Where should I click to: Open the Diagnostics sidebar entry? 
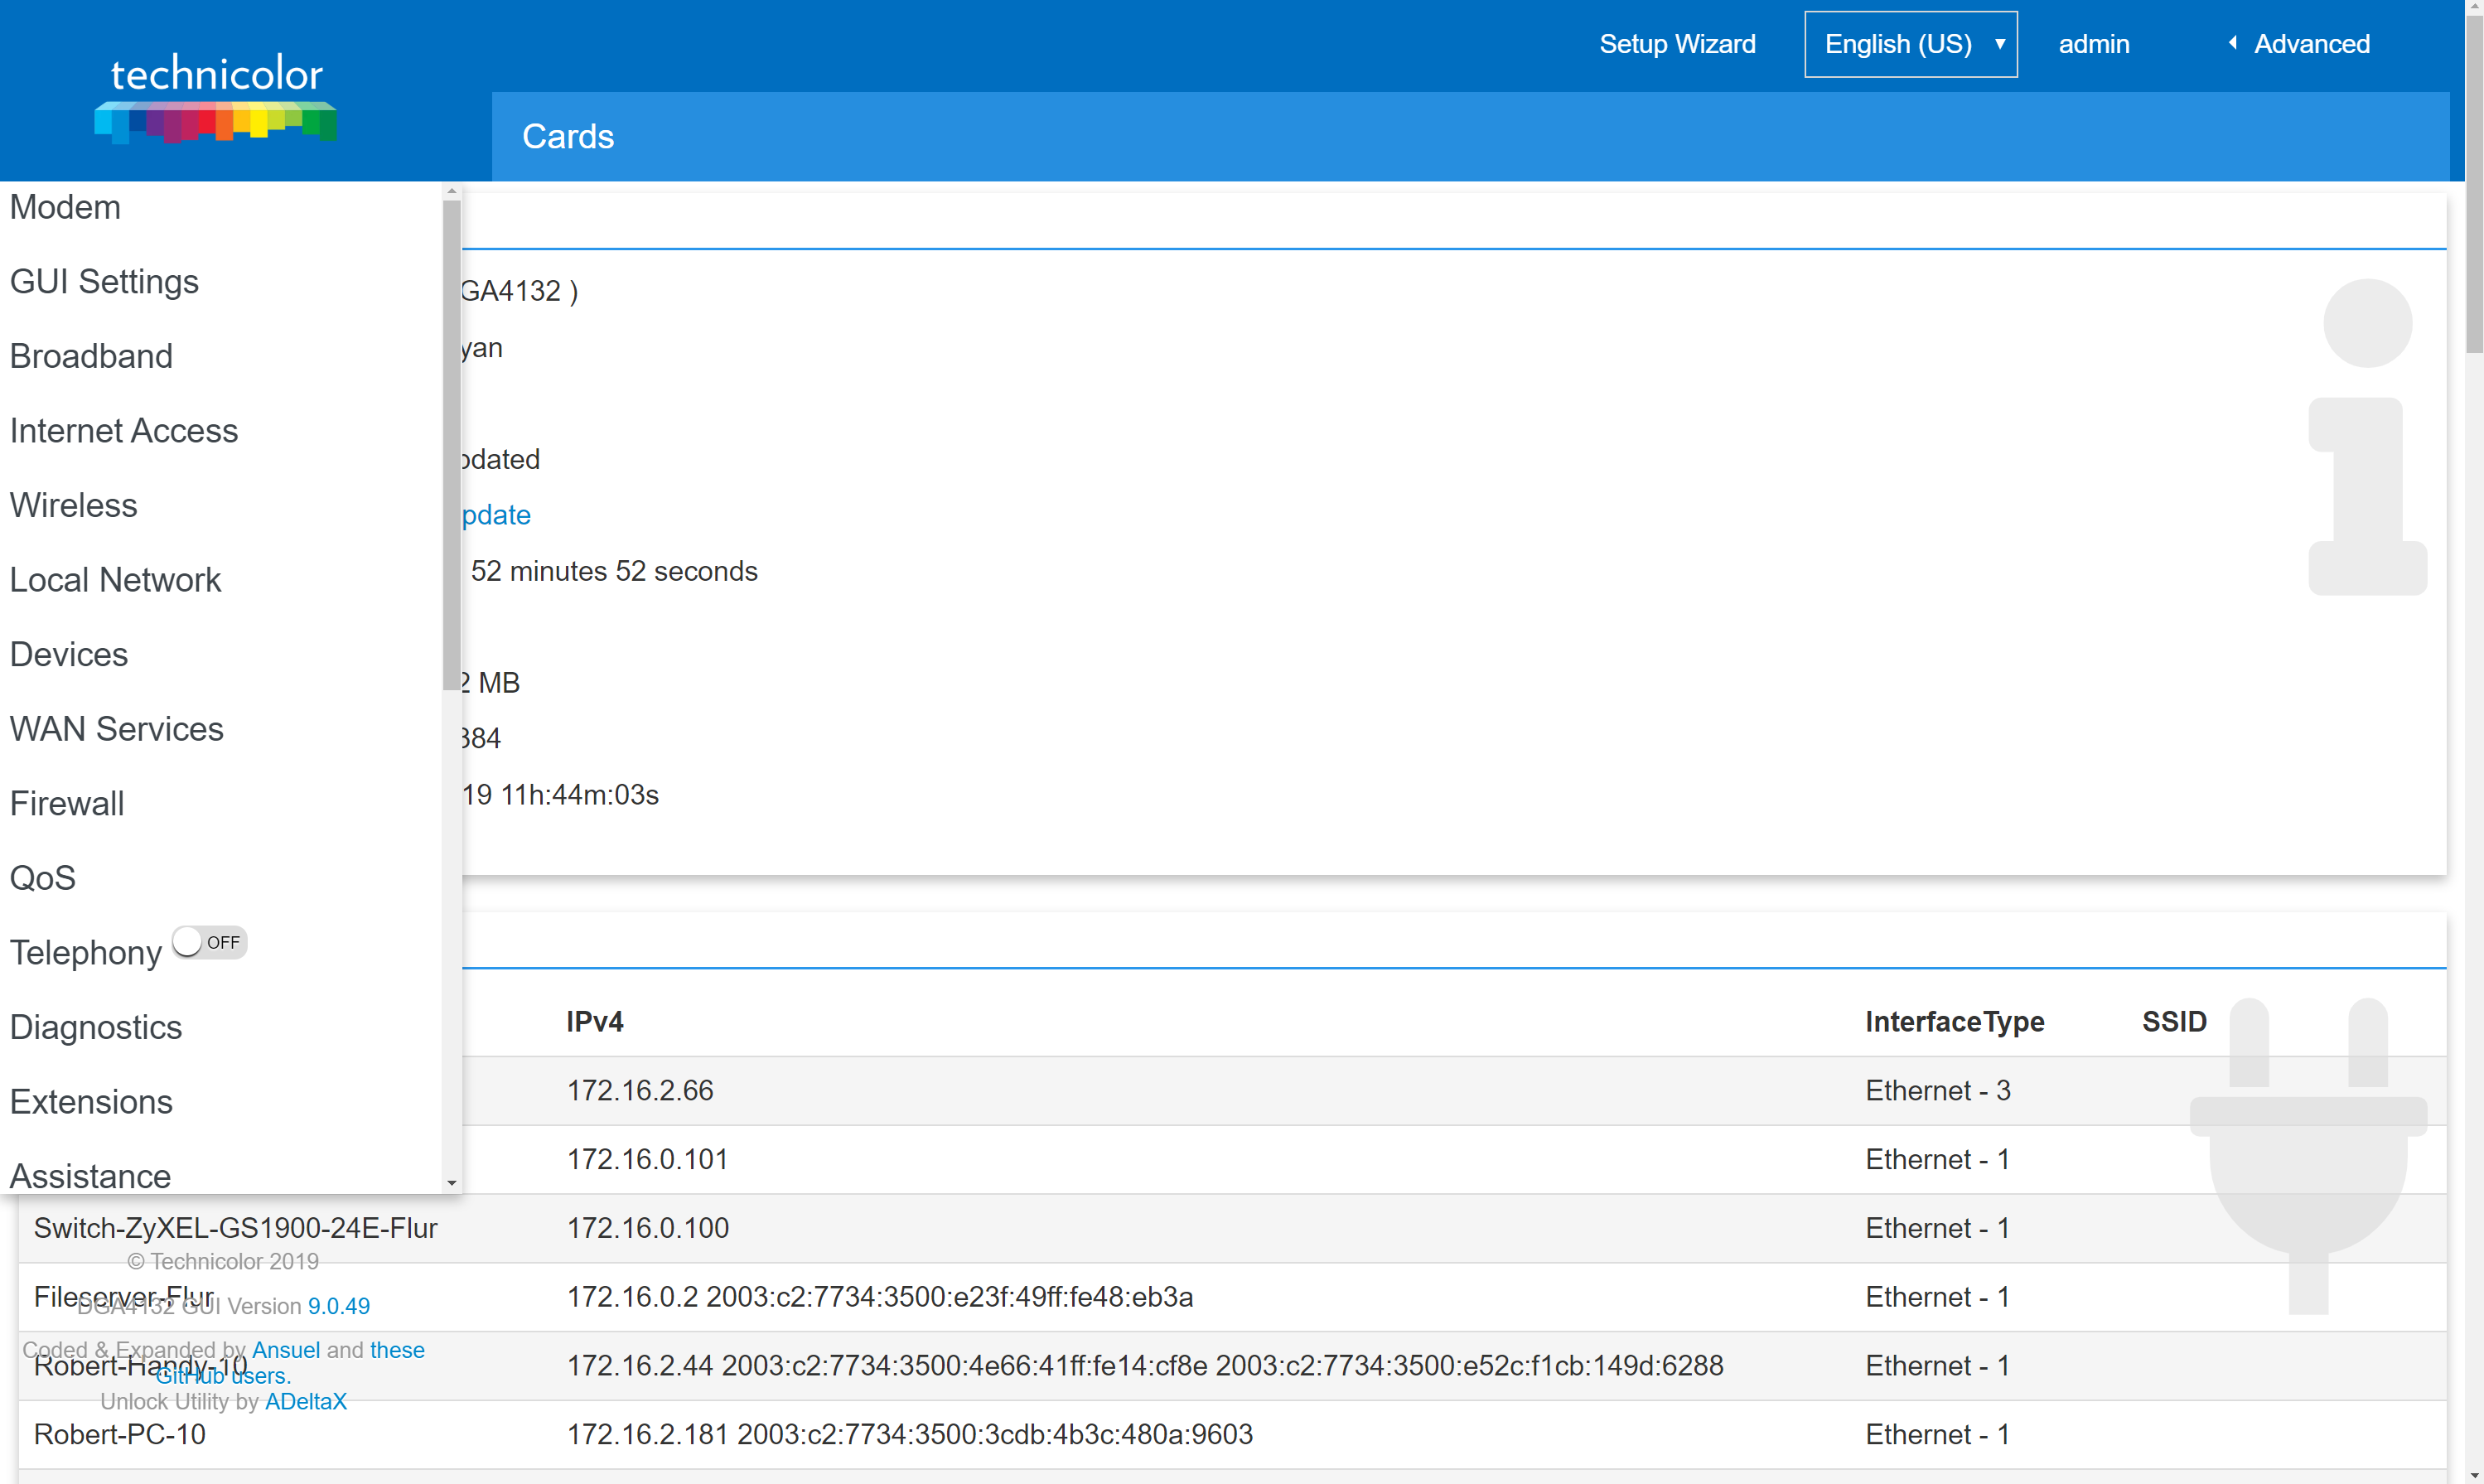pos(96,1027)
